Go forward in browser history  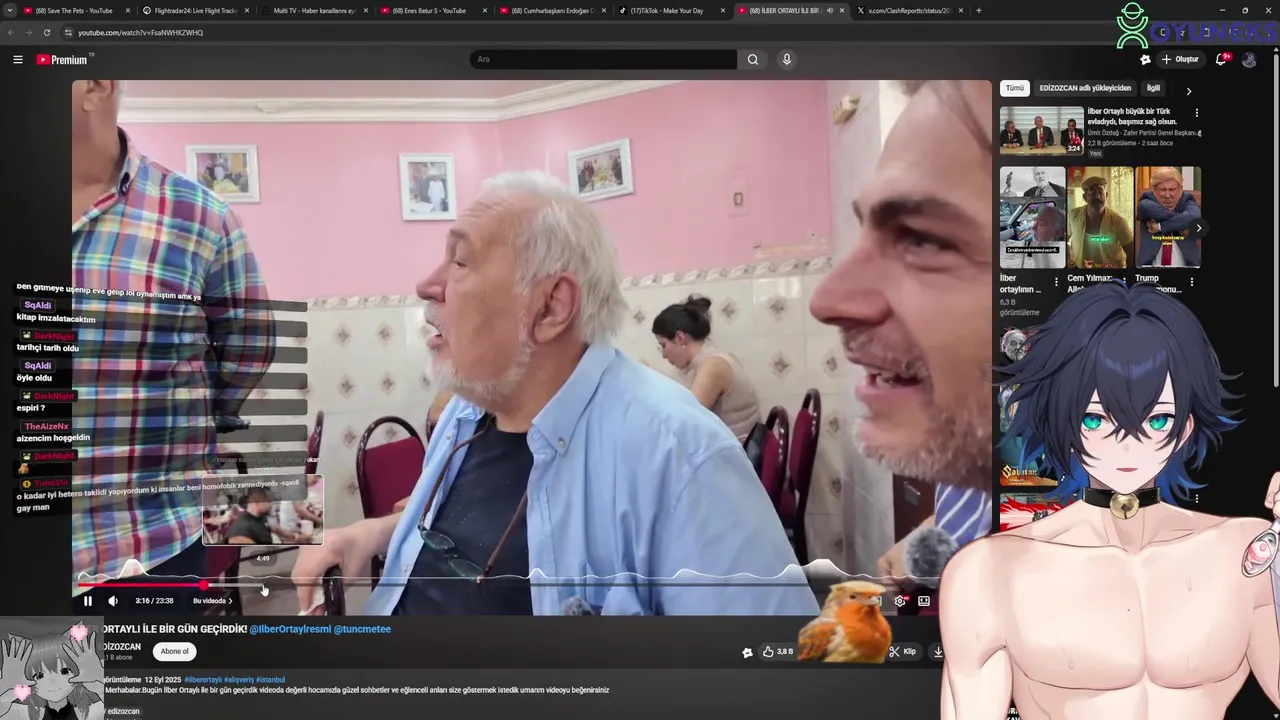[29, 32]
